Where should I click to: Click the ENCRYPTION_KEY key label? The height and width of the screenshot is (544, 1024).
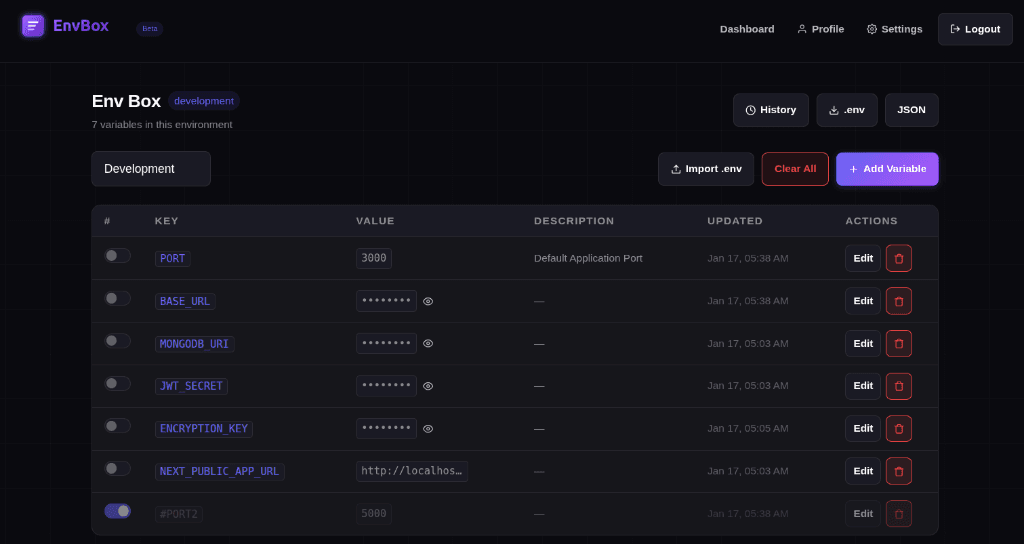click(x=204, y=429)
